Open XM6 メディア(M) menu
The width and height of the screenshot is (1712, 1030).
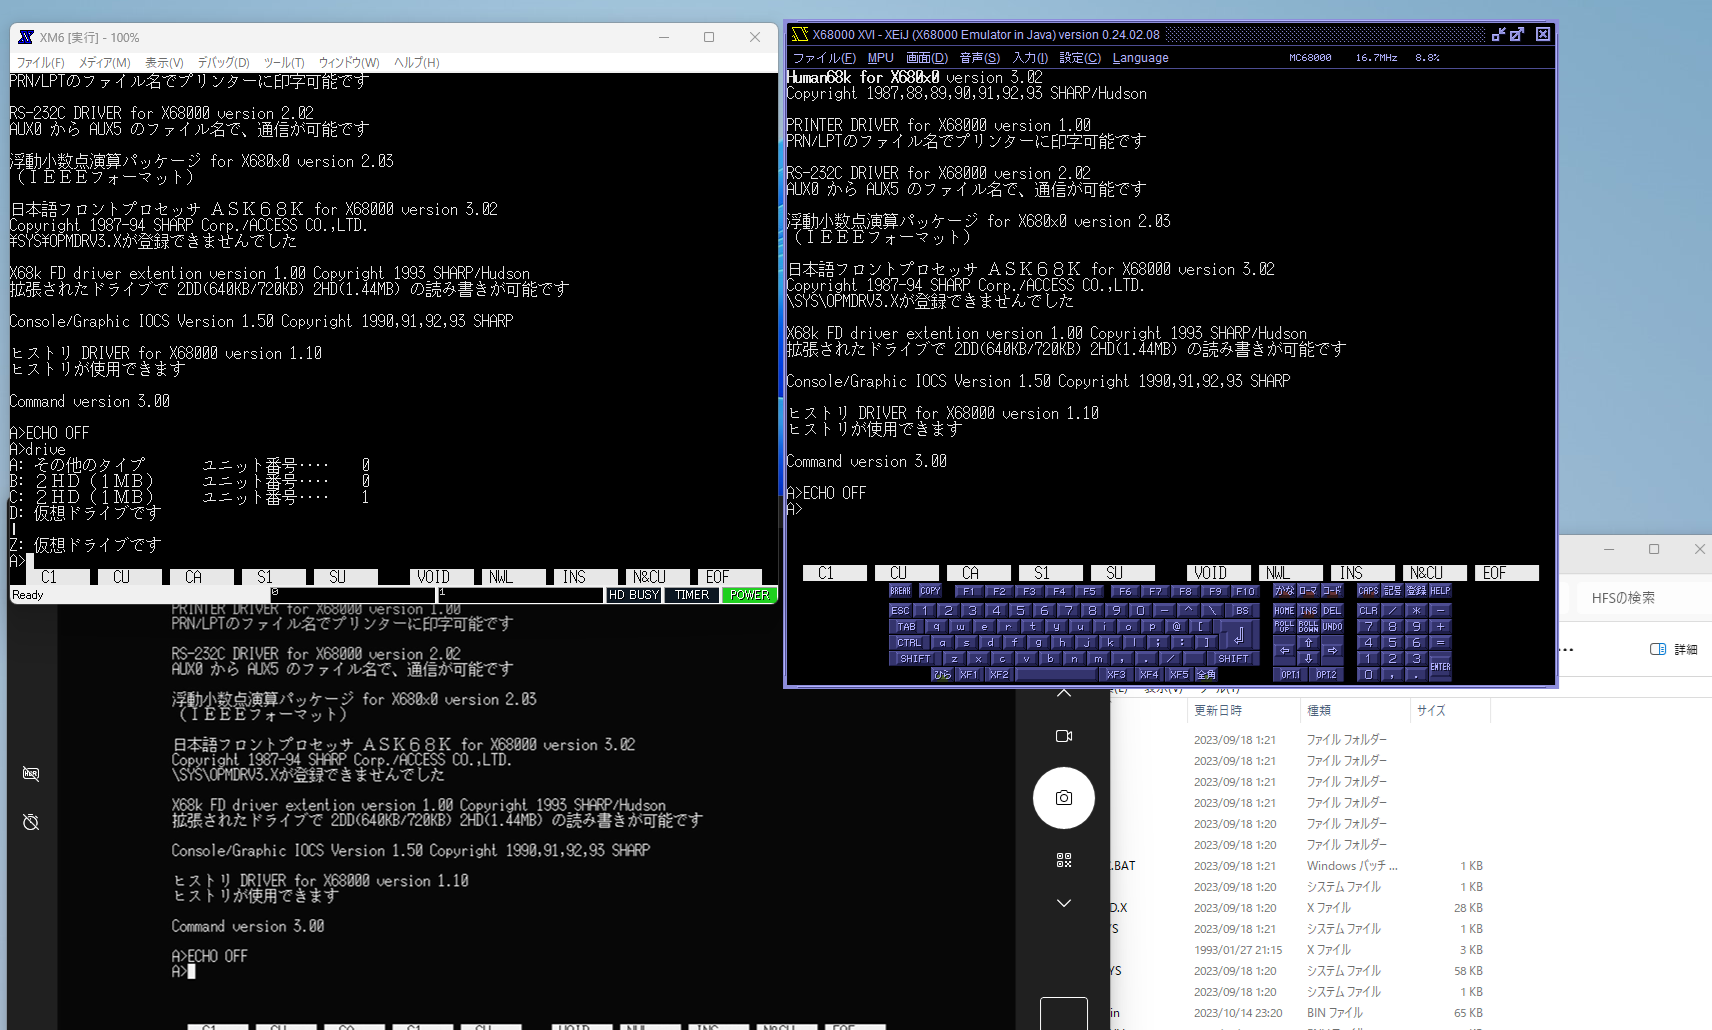pyautogui.click(x=105, y=62)
